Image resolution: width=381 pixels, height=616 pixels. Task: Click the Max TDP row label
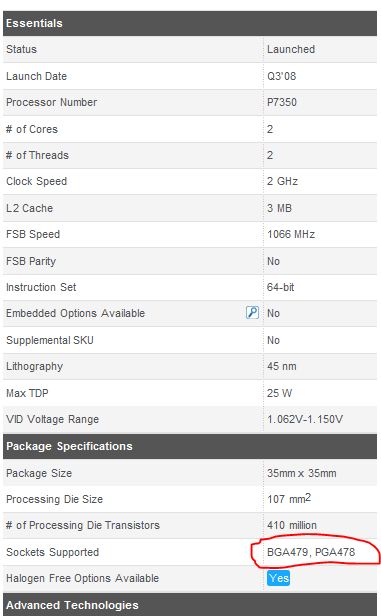click(x=27, y=393)
